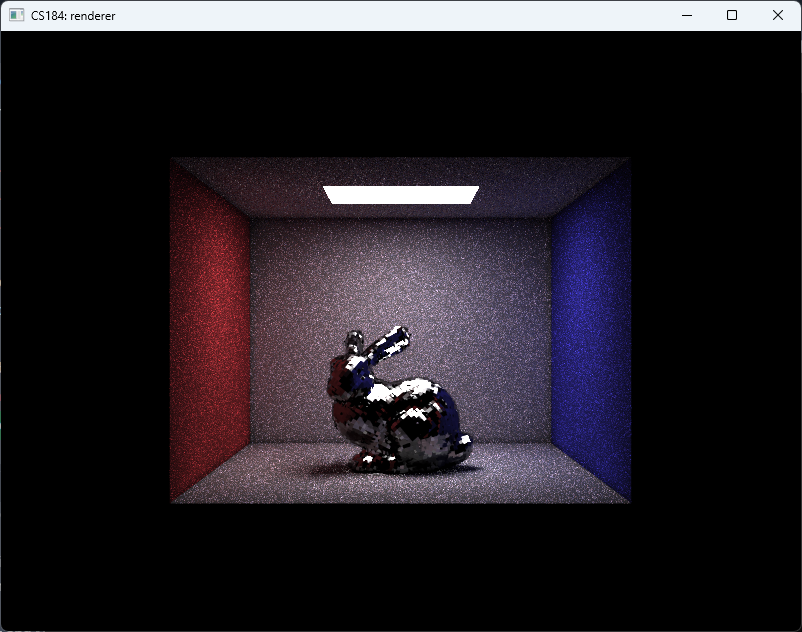The image size is (802, 632).
Task: Close the CS184 renderer window
Action: [x=778, y=15]
